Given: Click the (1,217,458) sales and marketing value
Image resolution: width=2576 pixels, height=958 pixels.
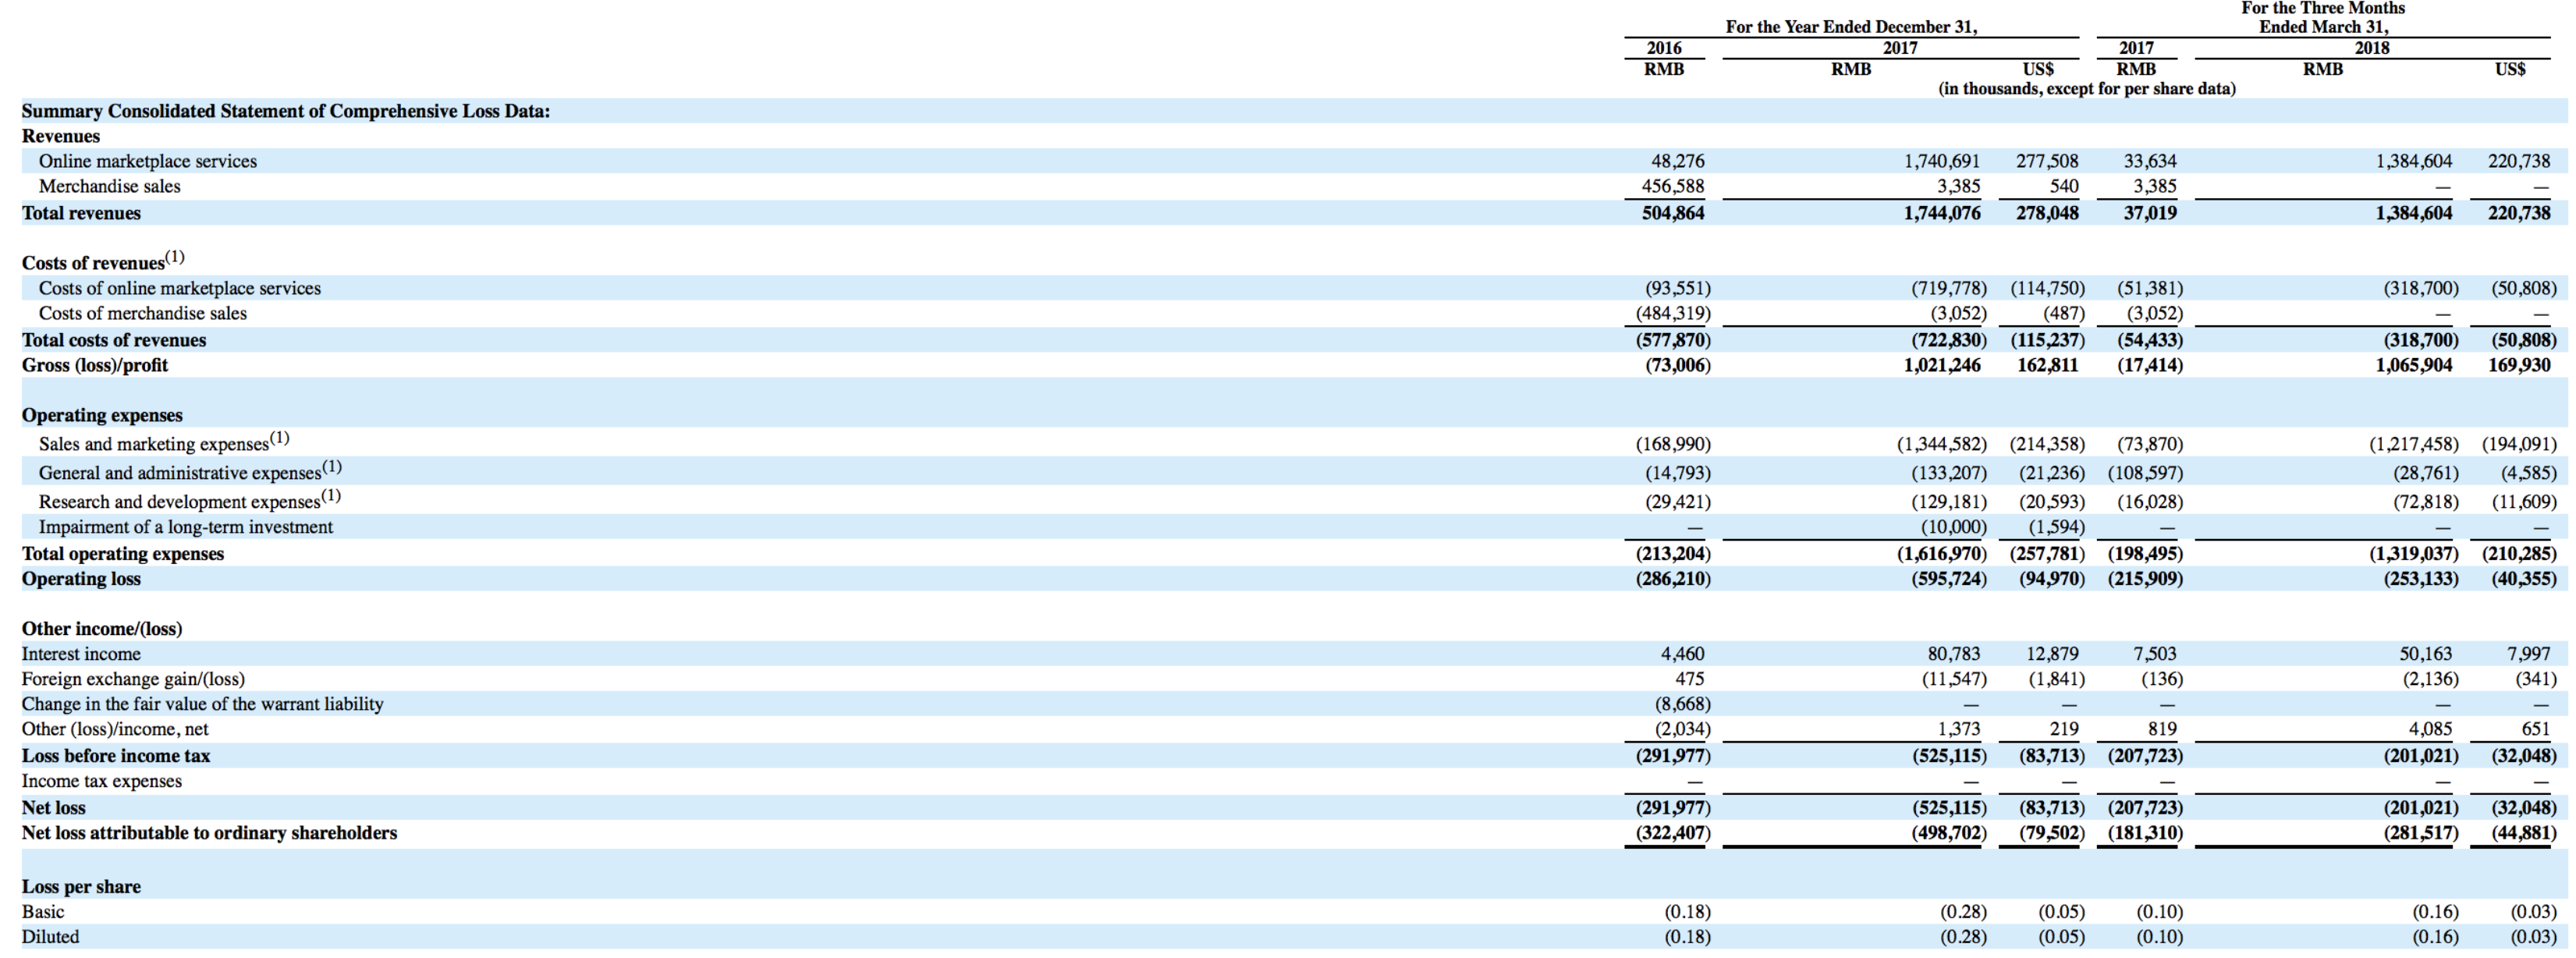Looking at the screenshot, I should click(x=2414, y=444).
